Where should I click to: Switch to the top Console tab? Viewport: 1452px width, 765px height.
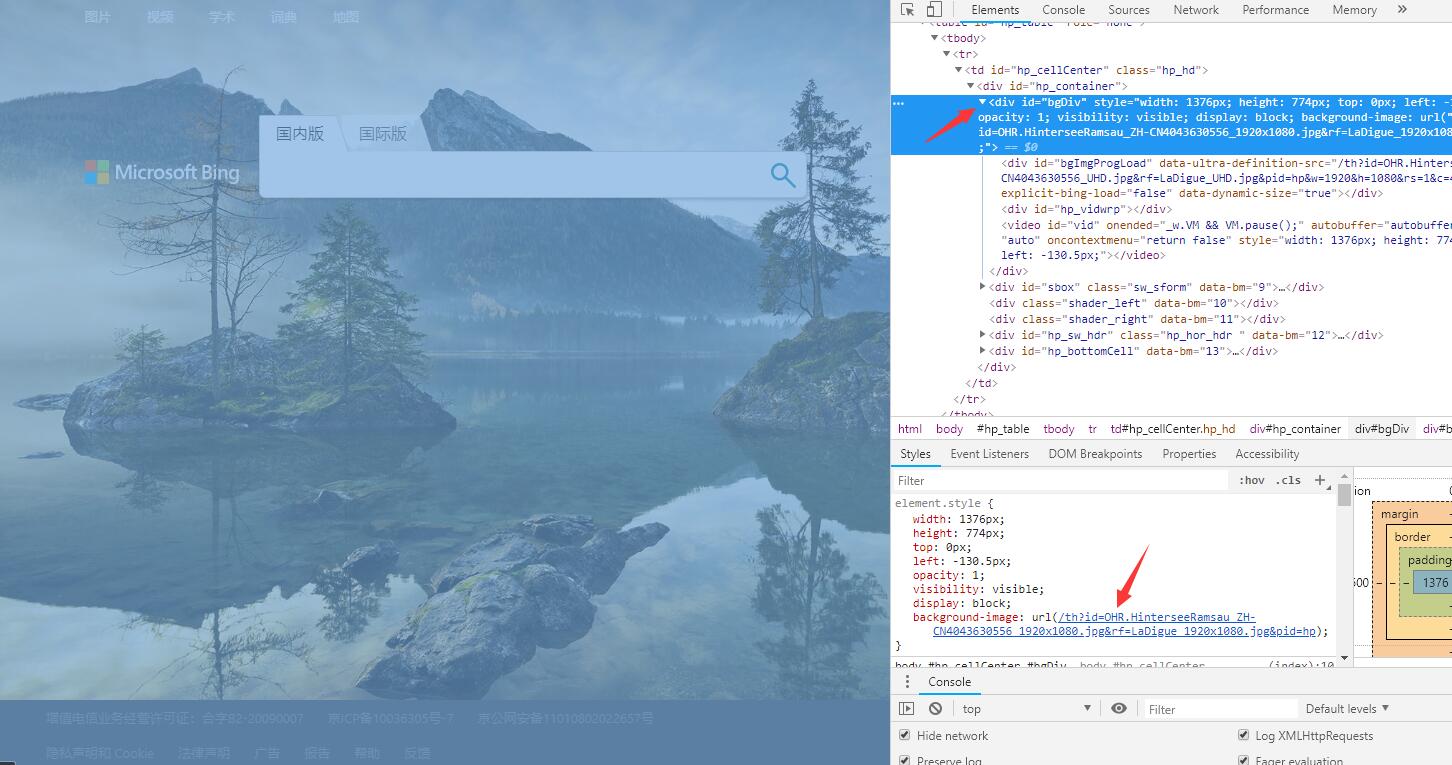coord(1063,9)
